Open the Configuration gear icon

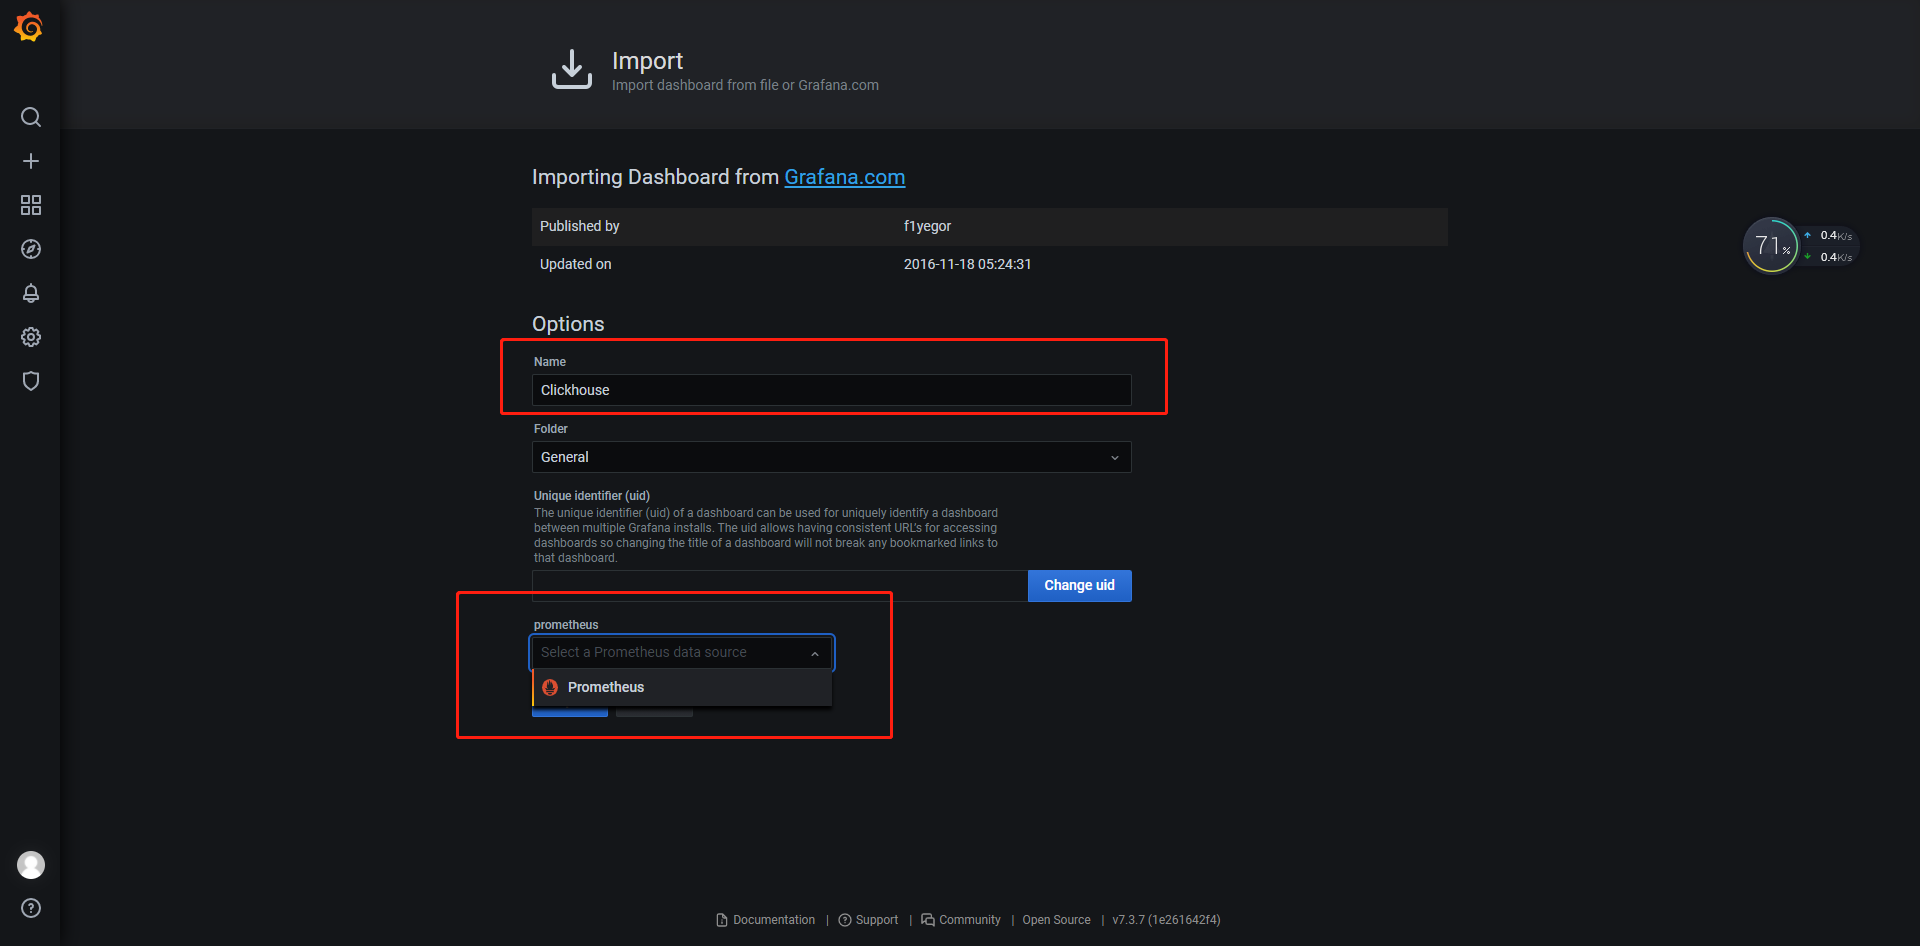click(x=31, y=337)
